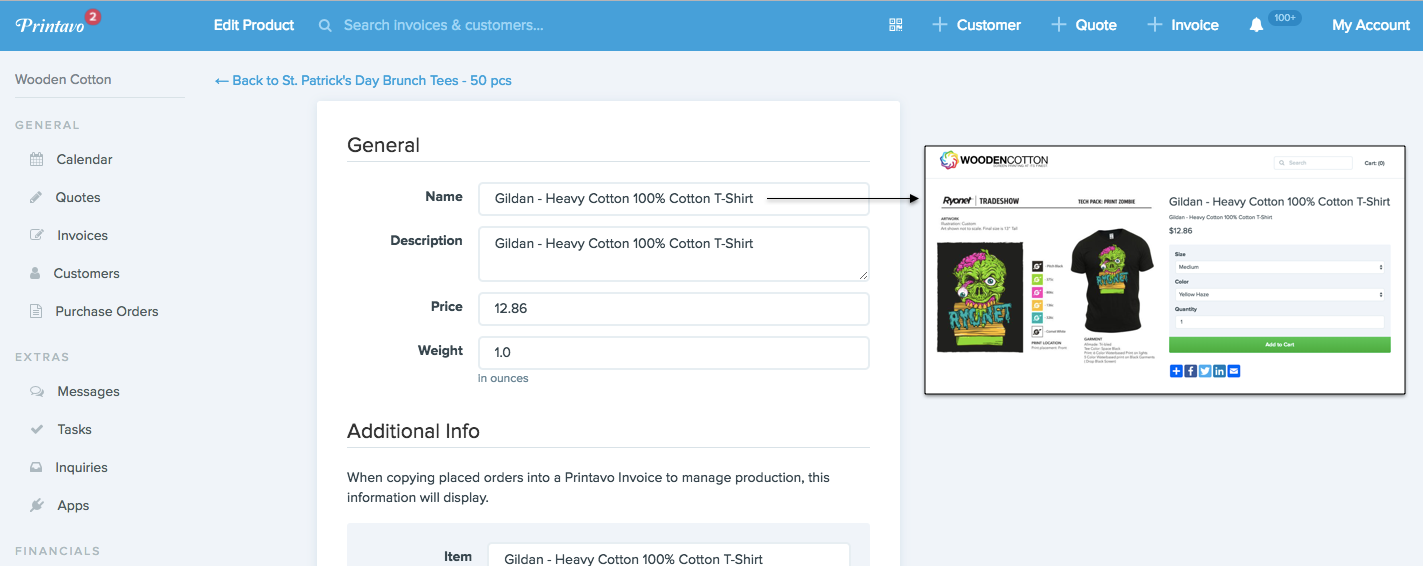Click the Item input field

tap(668, 555)
